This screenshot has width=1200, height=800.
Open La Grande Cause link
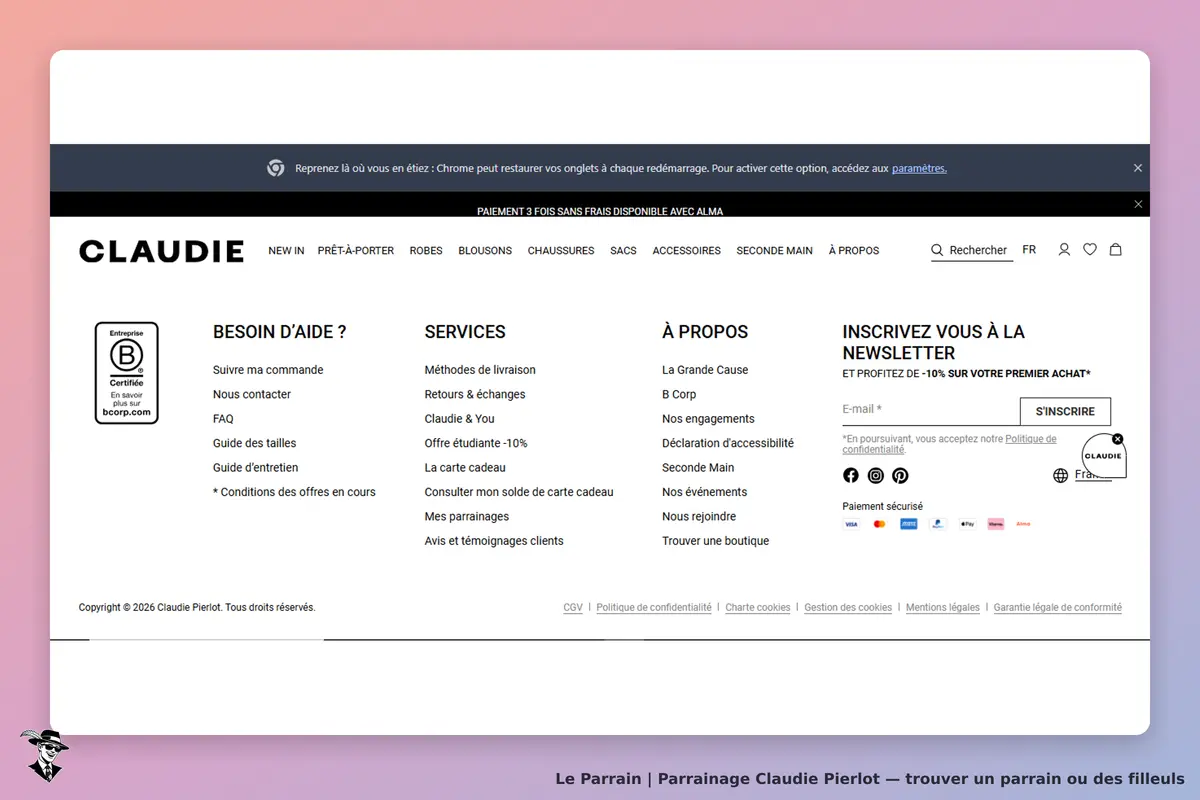click(705, 370)
